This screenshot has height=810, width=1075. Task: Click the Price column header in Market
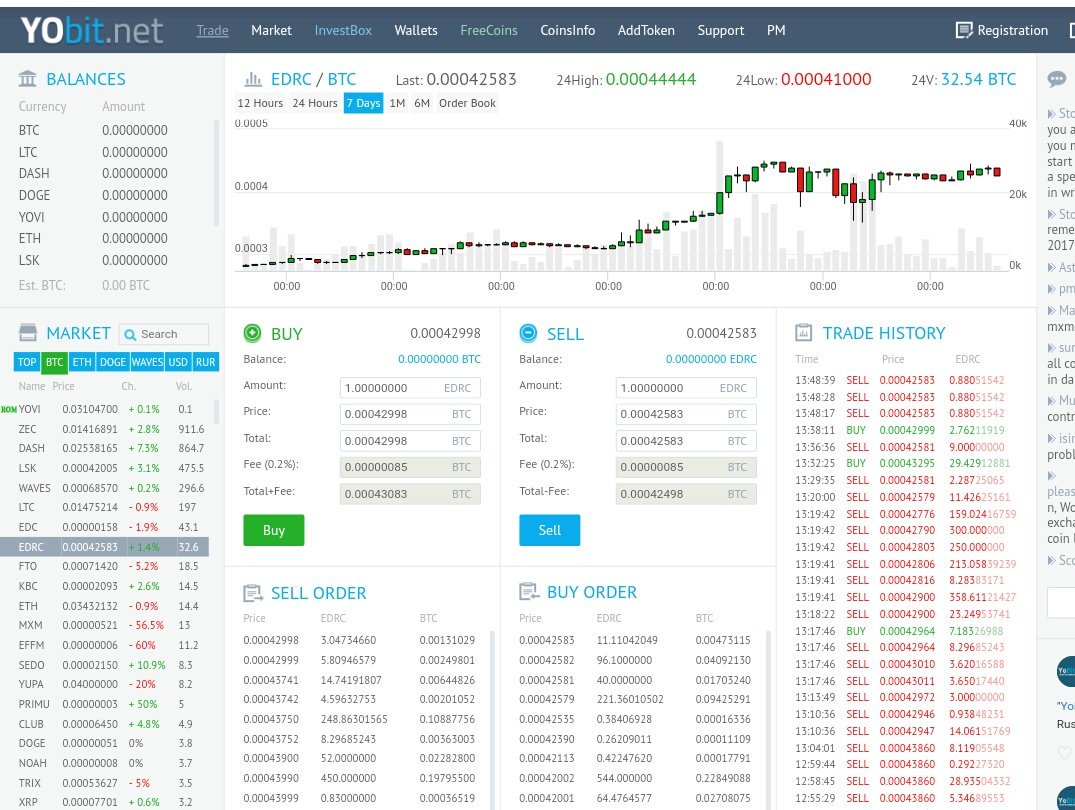(63, 386)
